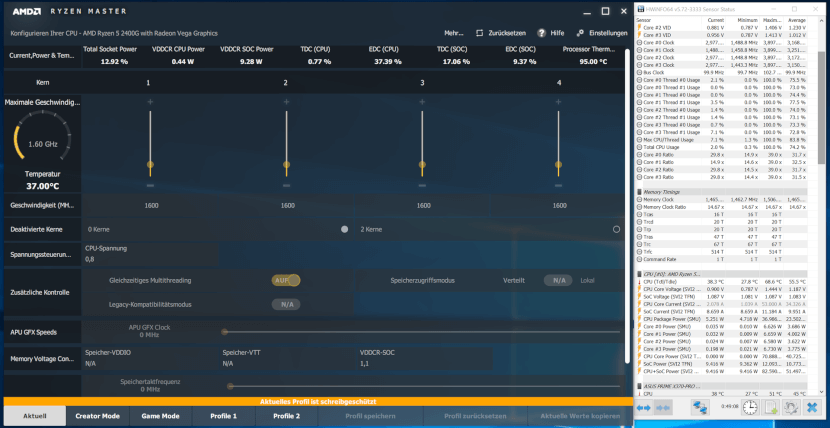Viewport: 830px width, 428px height.
Task: Click Aktuelle Werte kopieren button
Action: click(580, 416)
